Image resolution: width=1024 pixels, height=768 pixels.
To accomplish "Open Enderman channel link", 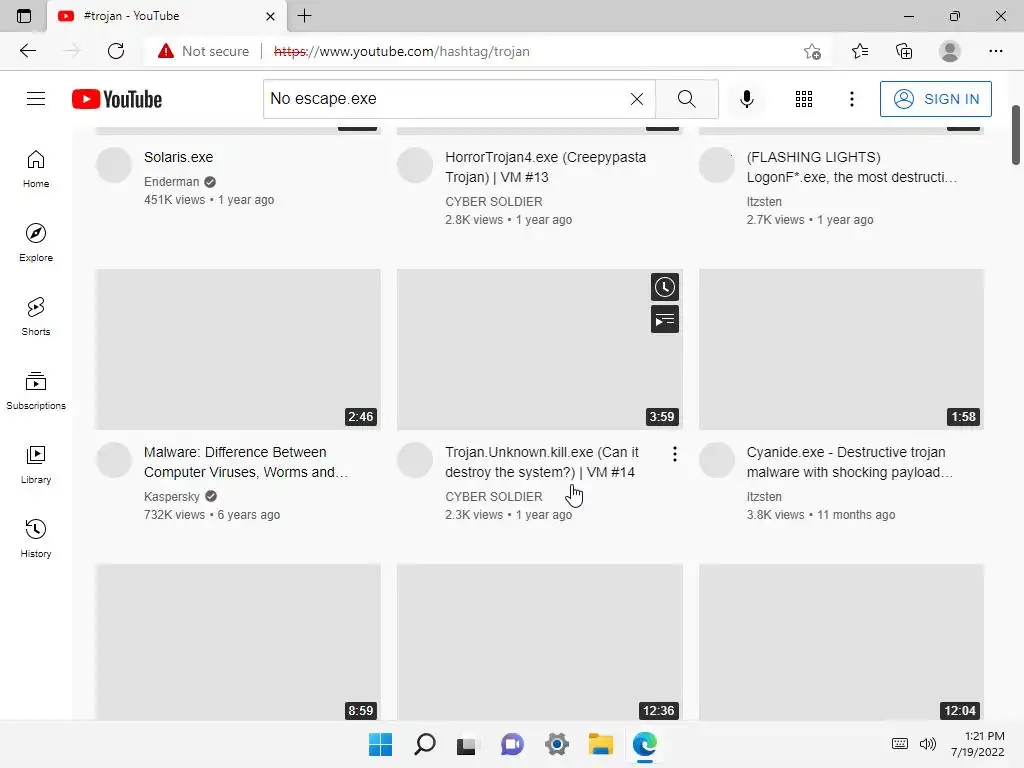I will click(172, 182).
